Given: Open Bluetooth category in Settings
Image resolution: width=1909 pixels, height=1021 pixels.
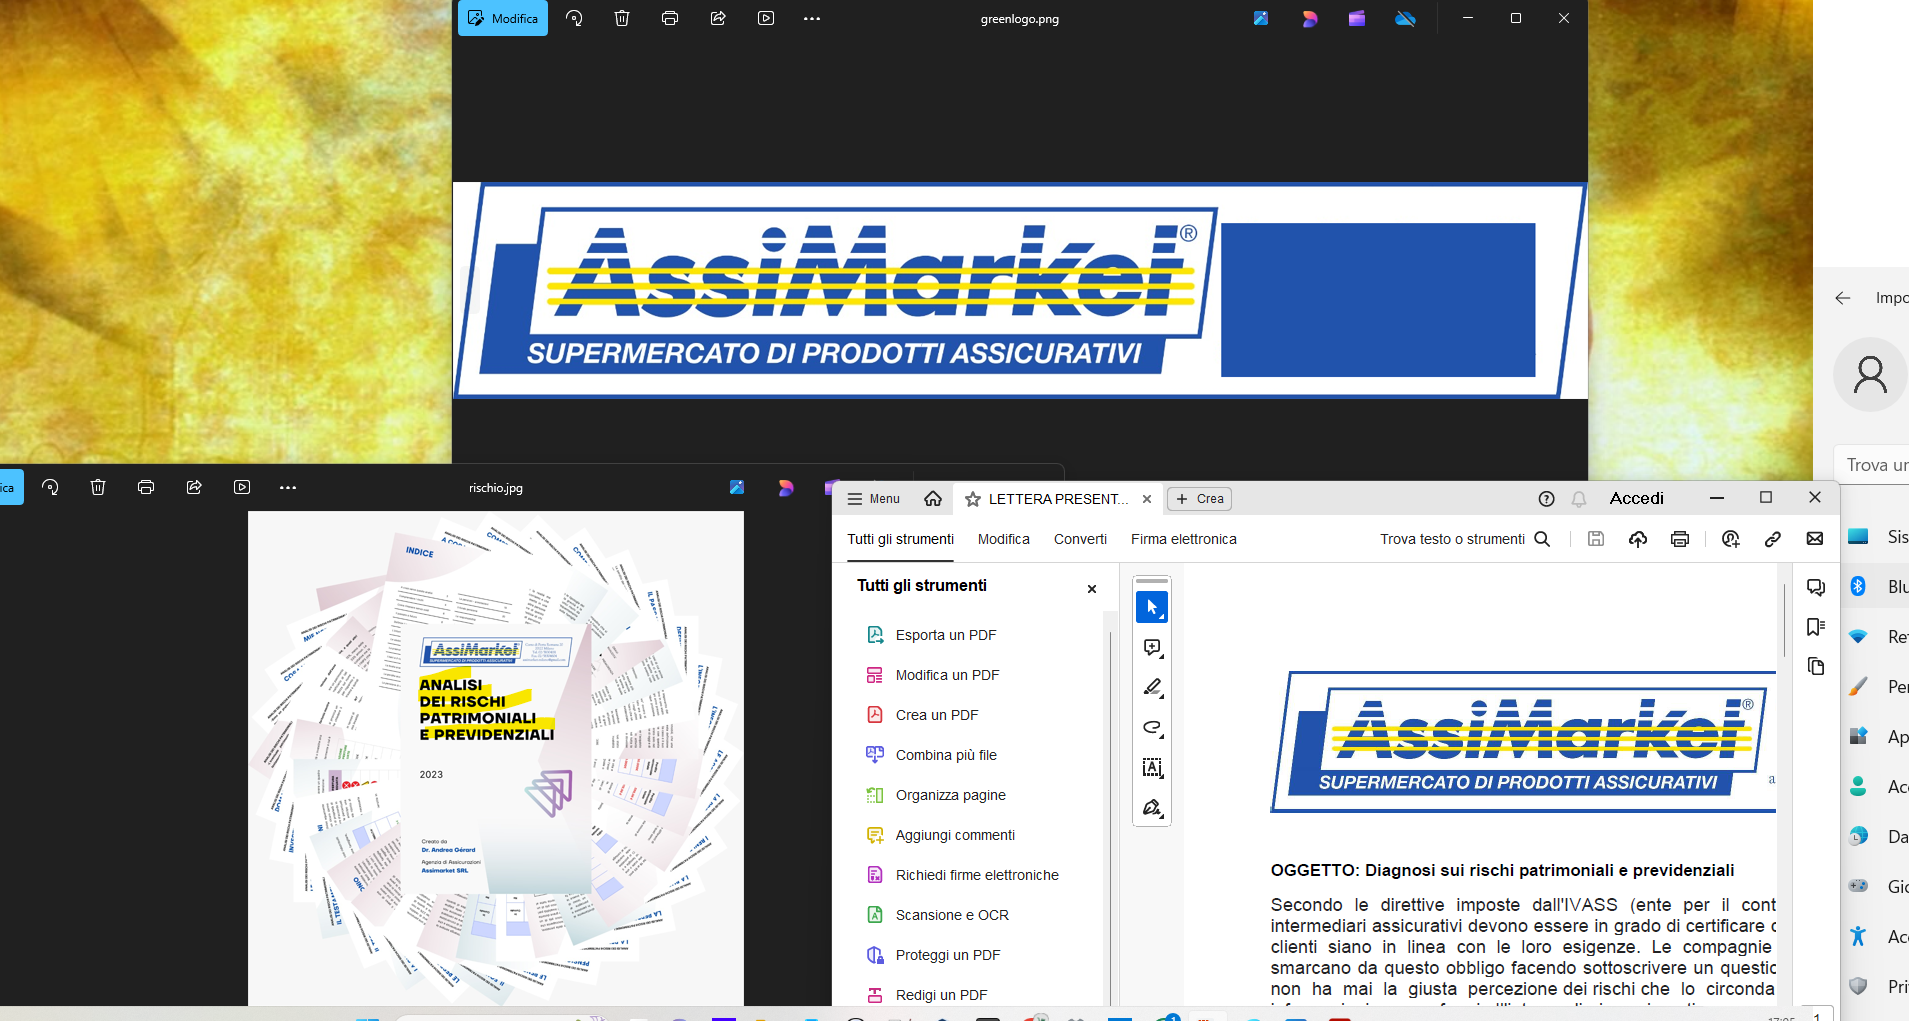Looking at the screenshot, I should 1876,587.
